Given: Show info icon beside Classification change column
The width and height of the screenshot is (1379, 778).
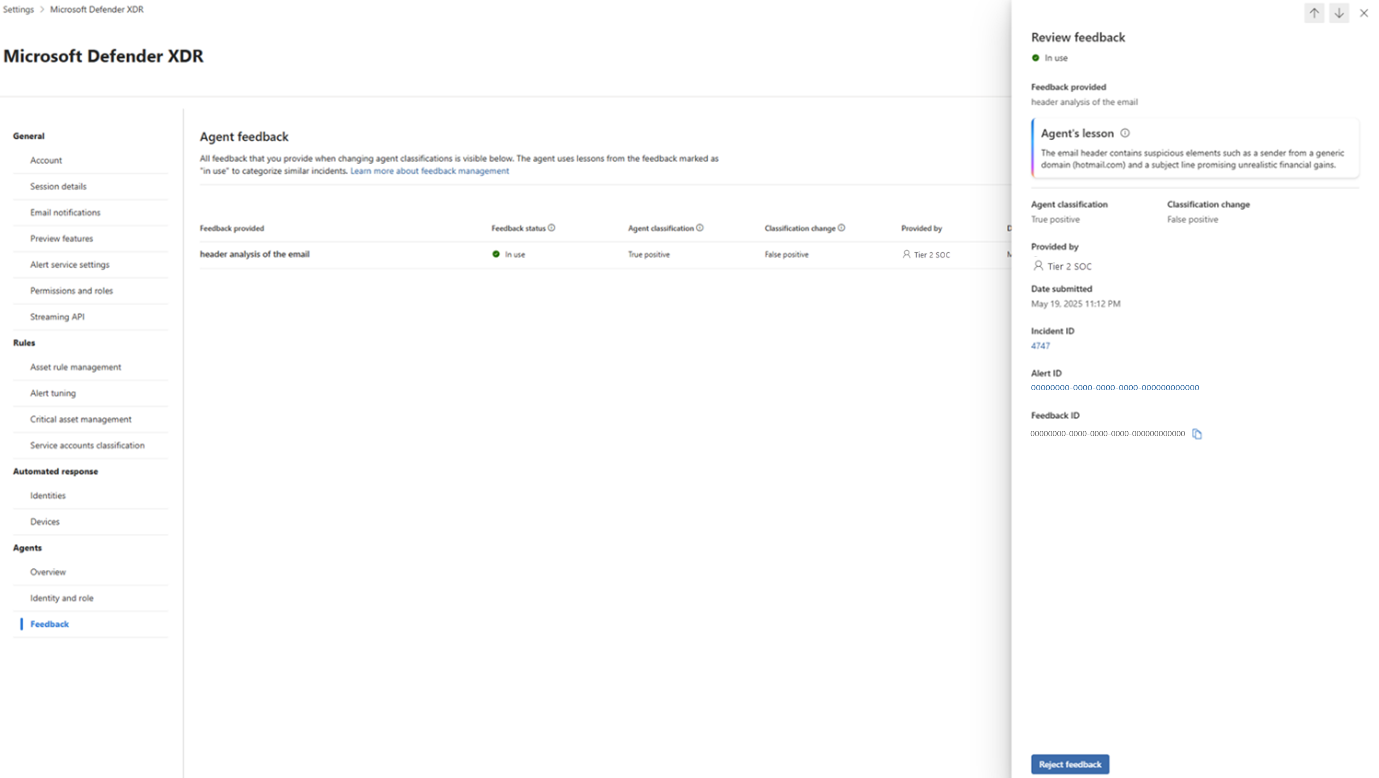Looking at the screenshot, I should (842, 228).
